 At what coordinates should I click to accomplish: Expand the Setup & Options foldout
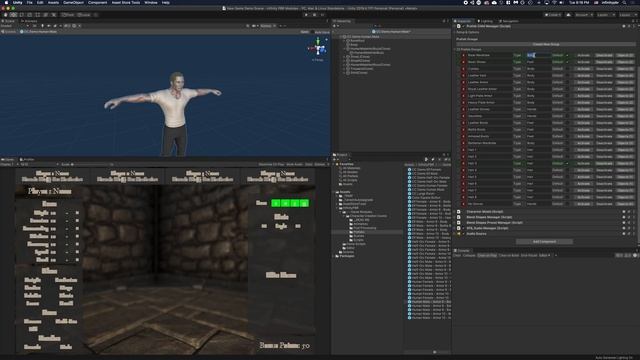(467, 32)
